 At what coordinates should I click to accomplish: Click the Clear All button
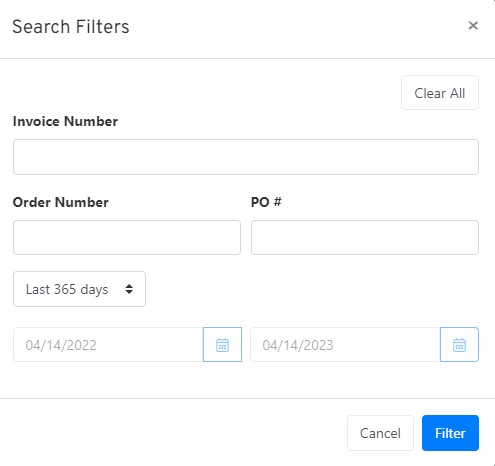point(440,93)
